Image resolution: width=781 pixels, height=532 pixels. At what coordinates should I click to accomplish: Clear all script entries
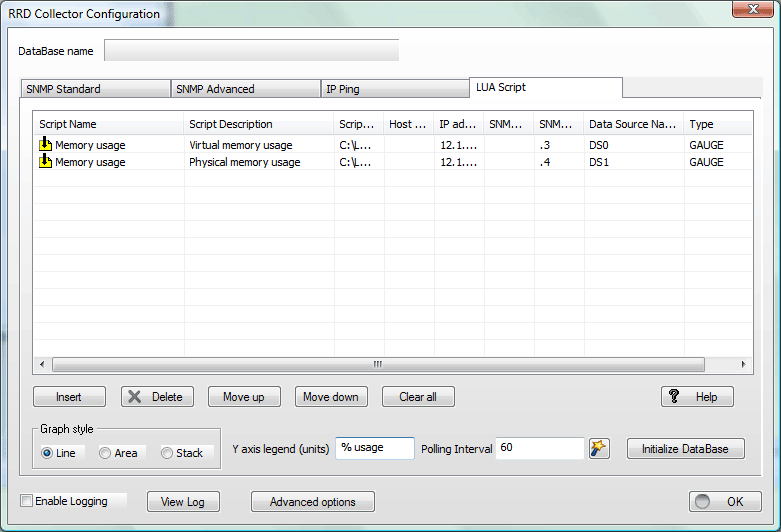click(x=418, y=397)
